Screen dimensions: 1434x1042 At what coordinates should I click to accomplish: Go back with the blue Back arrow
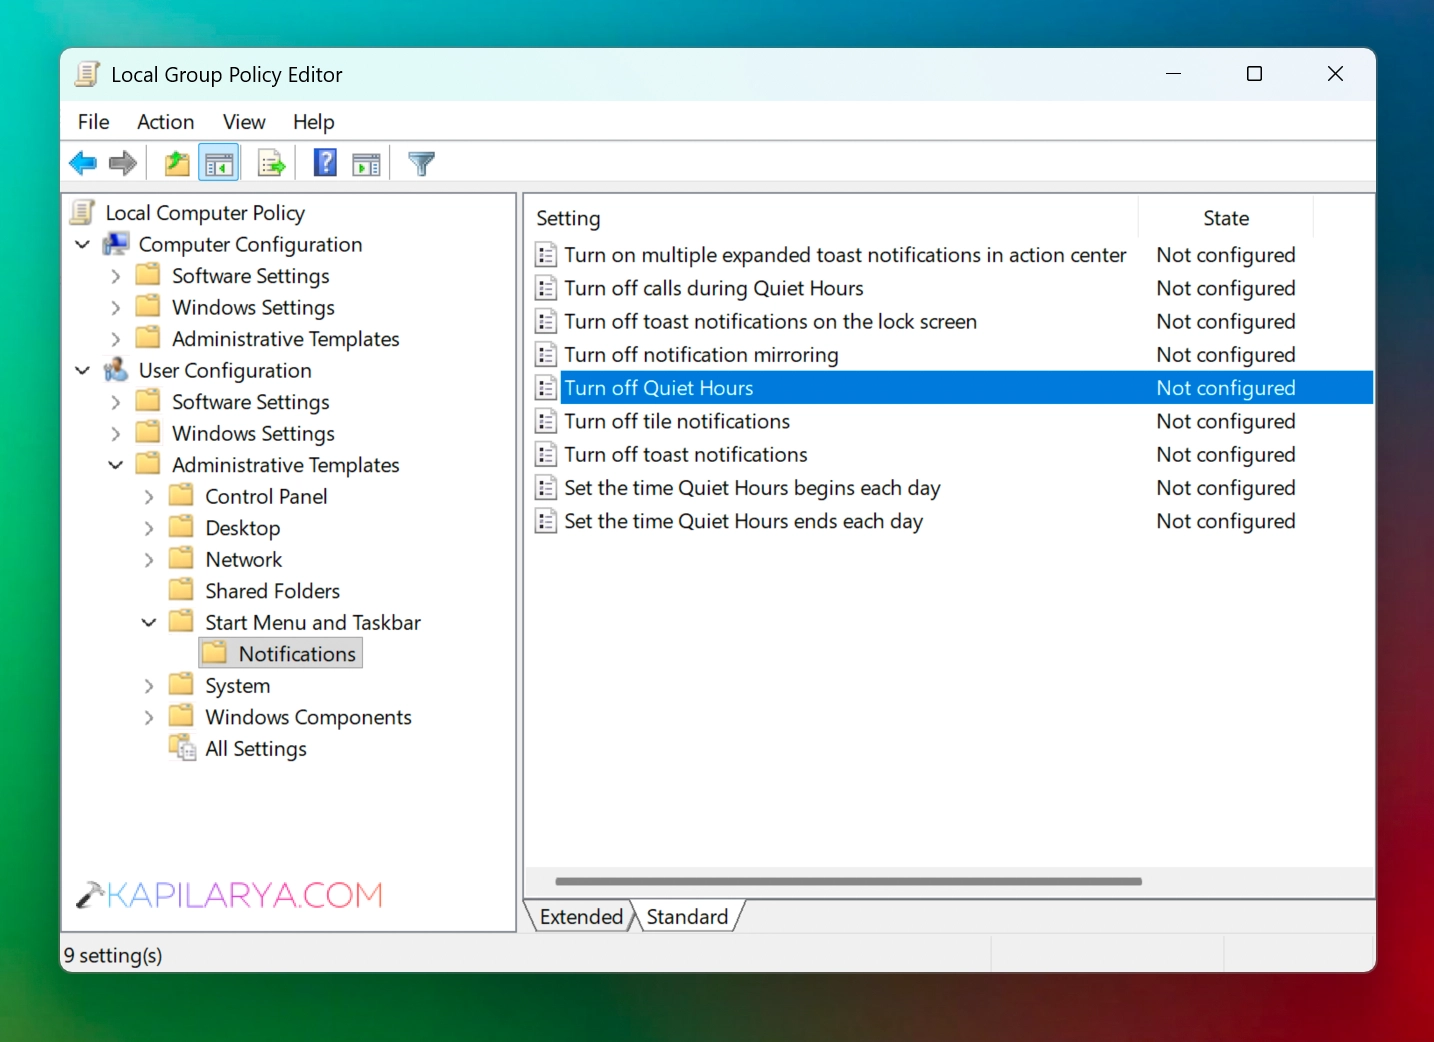83,163
